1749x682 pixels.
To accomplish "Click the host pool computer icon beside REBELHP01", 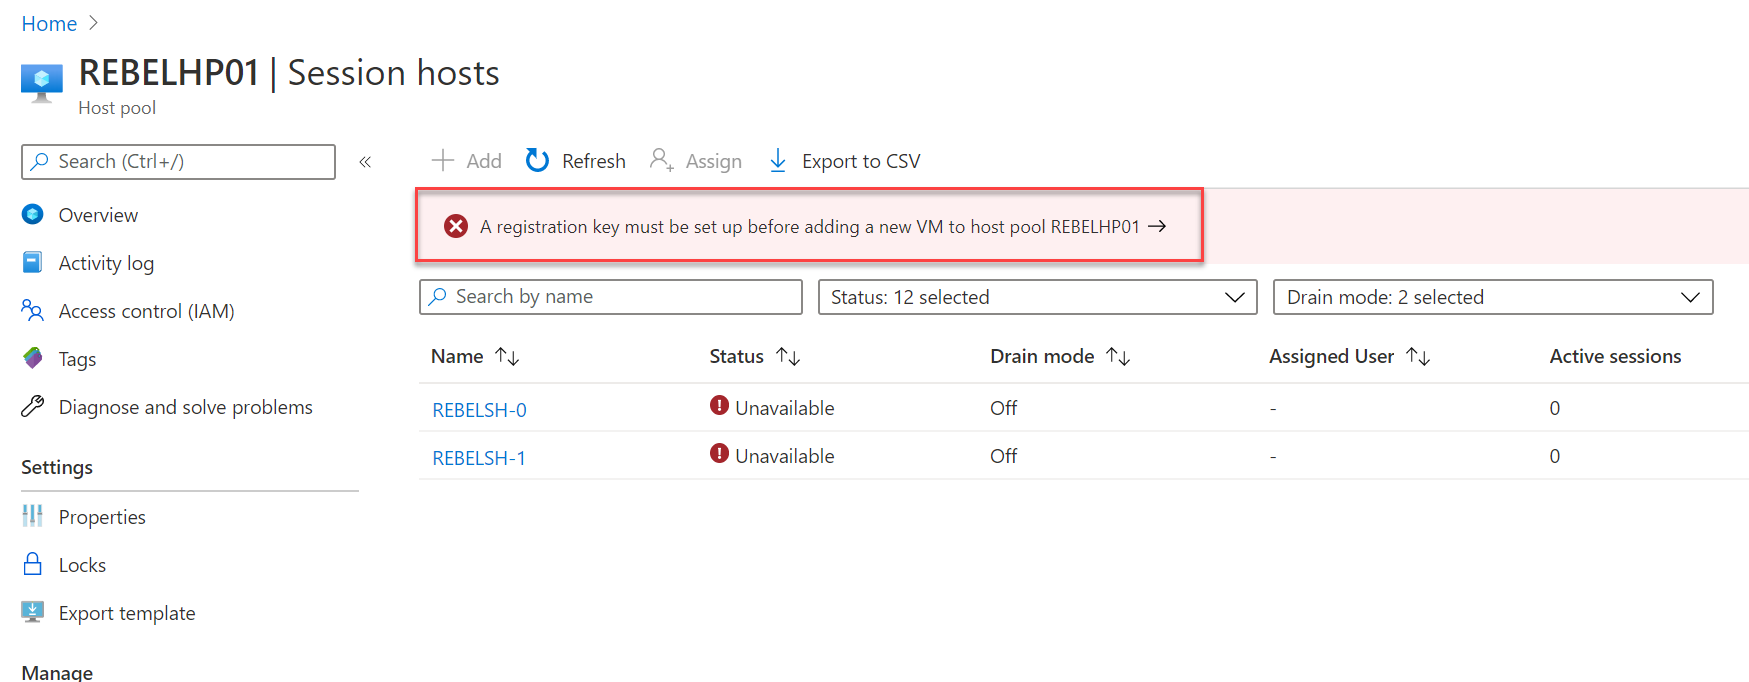I will coord(42,83).
